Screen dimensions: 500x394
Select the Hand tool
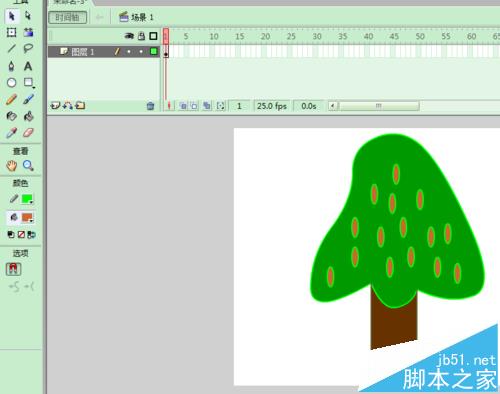pyautogui.click(x=12, y=165)
